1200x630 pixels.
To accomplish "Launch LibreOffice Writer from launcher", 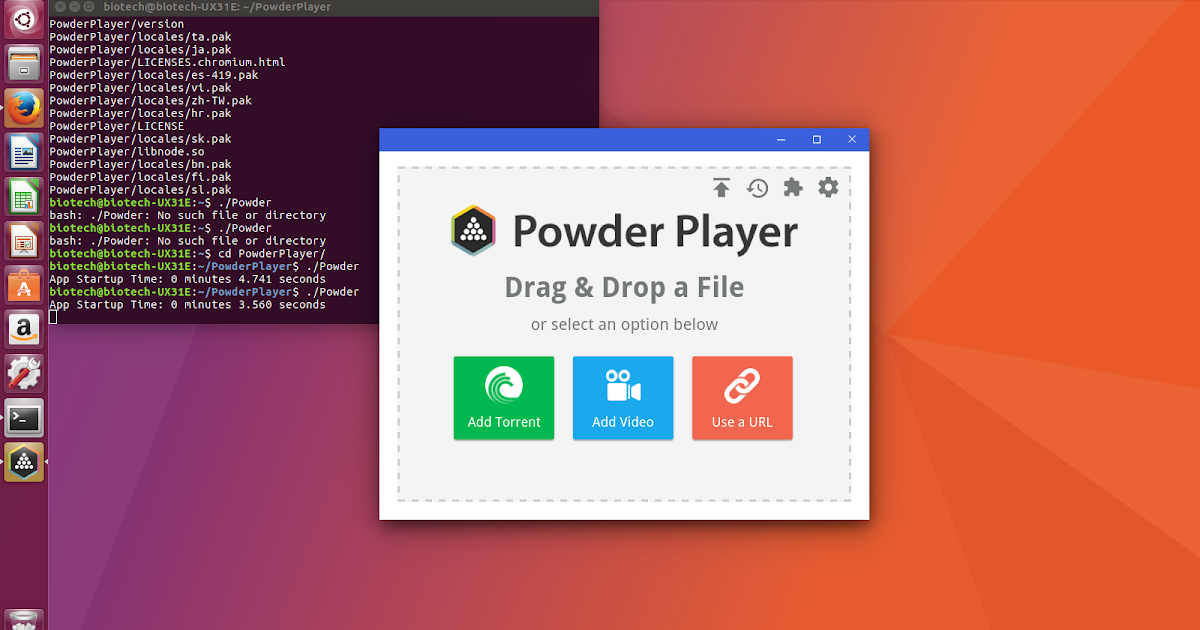I will coord(24,152).
